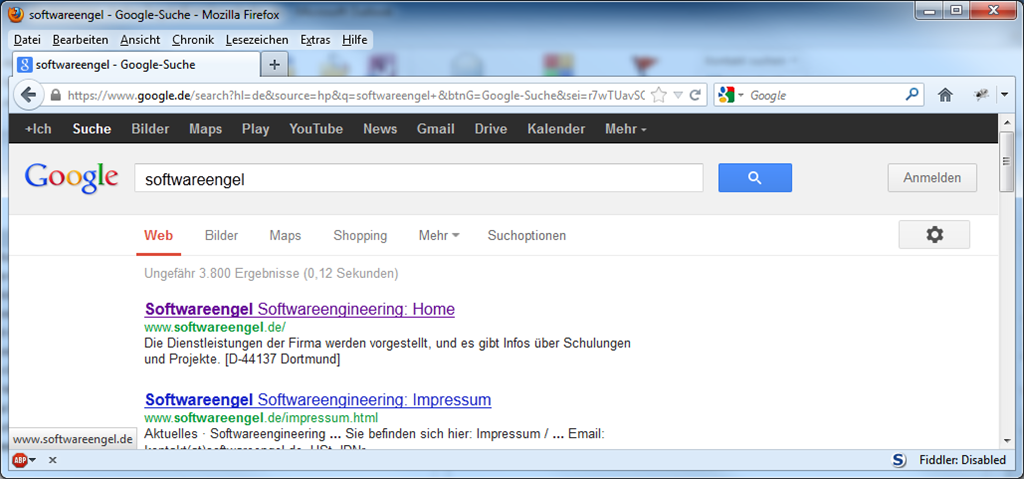Click the Adblock Plus ABP icon

pyautogui.click(x=20, y=460)
